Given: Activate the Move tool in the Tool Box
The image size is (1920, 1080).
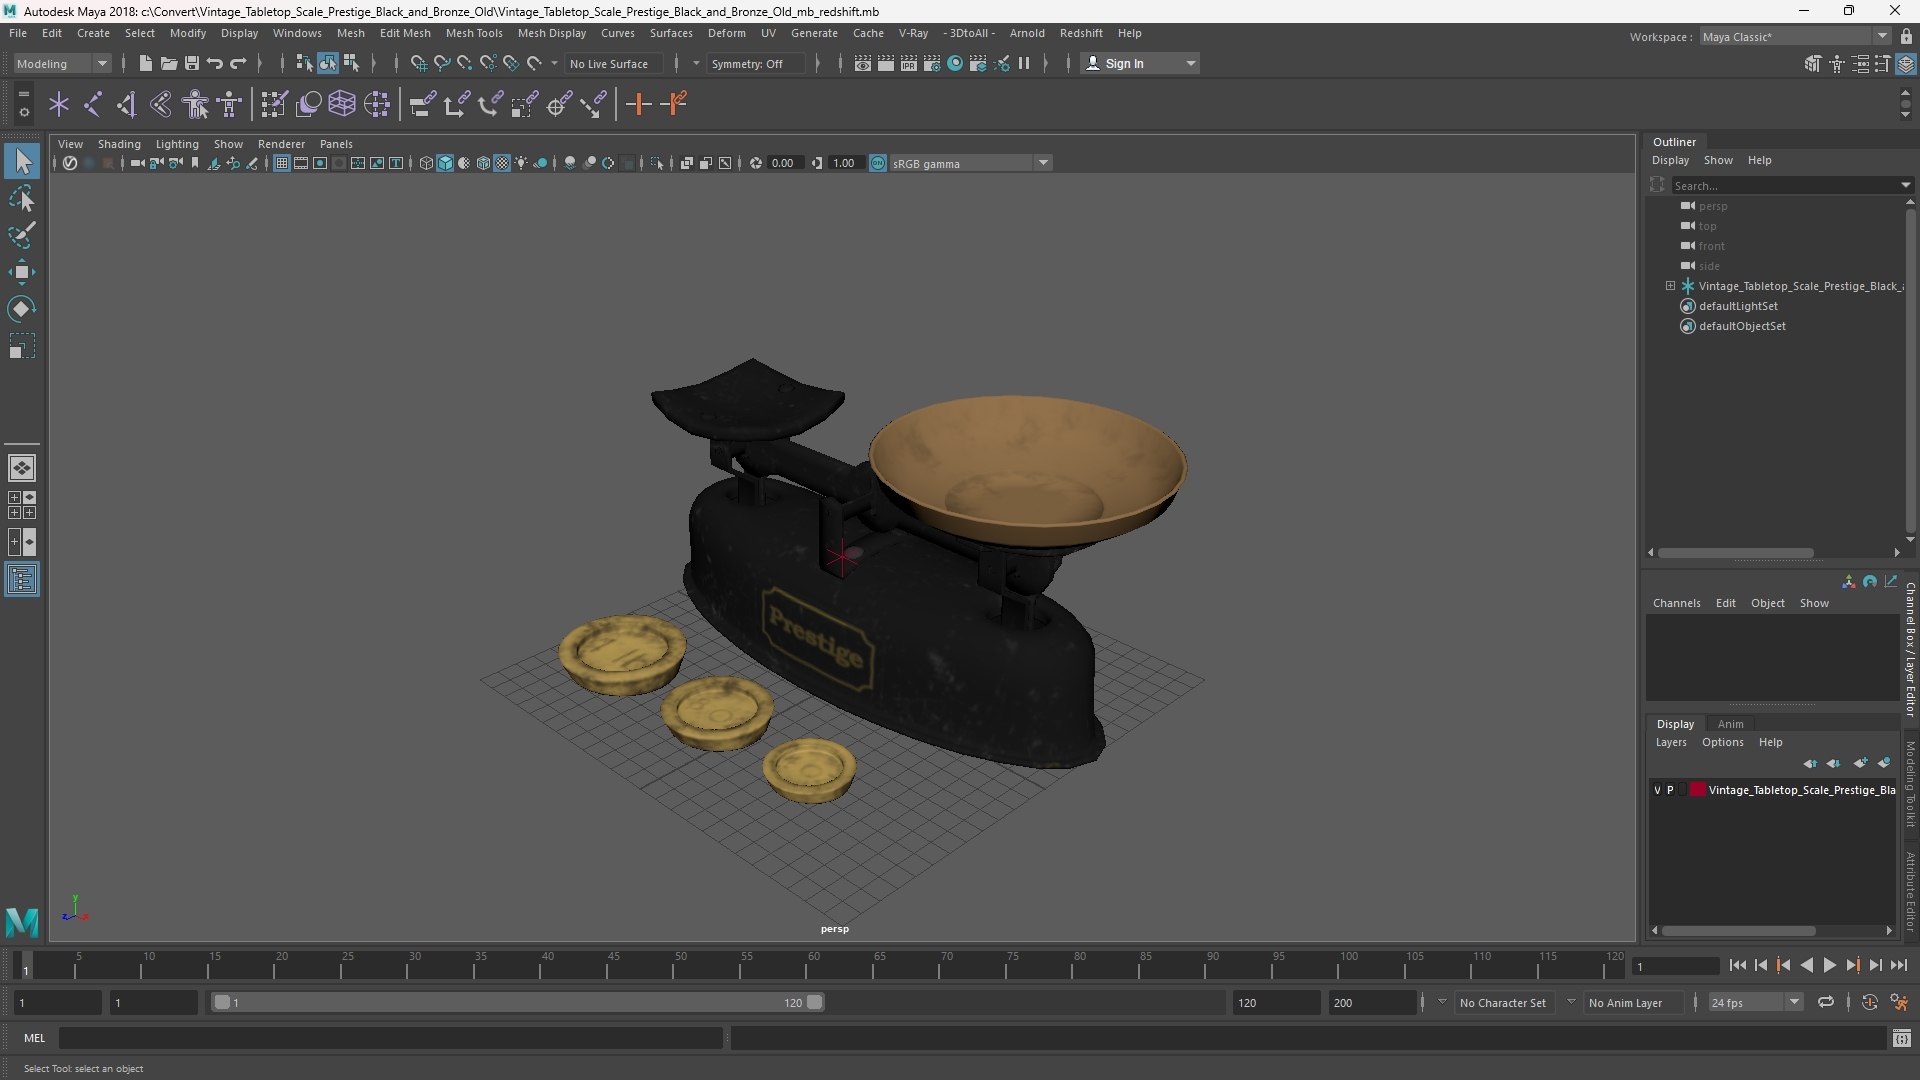Looking at the screenshot, I should (22, 272).
